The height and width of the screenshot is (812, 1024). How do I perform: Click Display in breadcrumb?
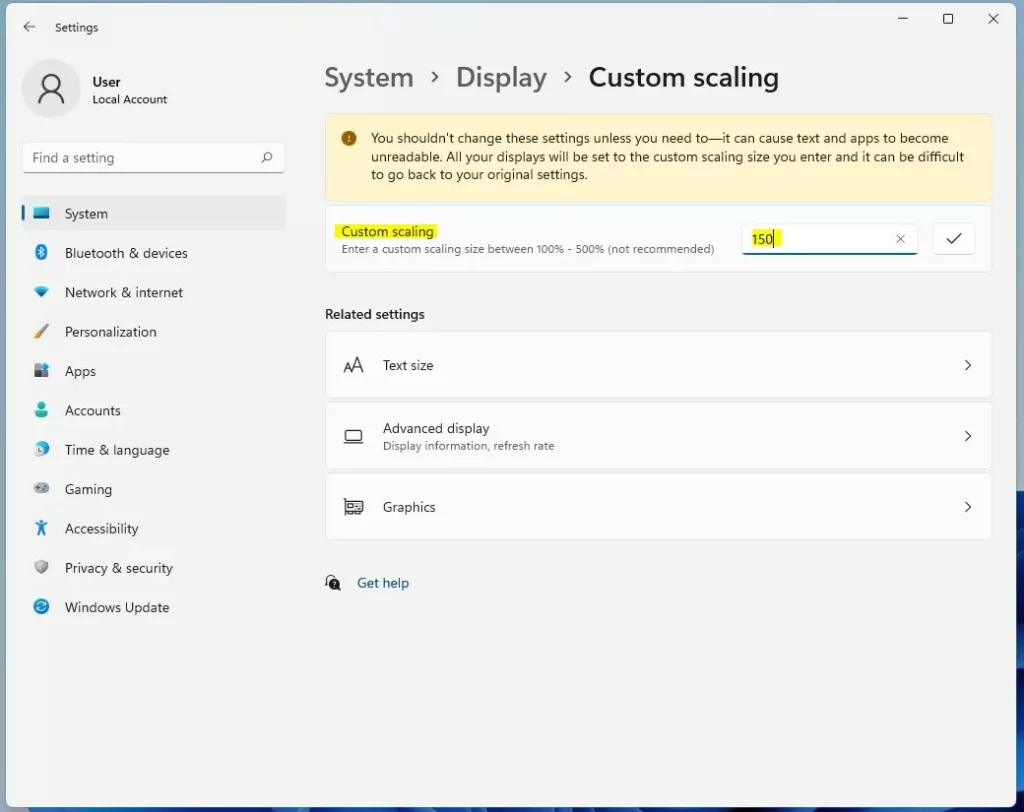coord(501,78)
